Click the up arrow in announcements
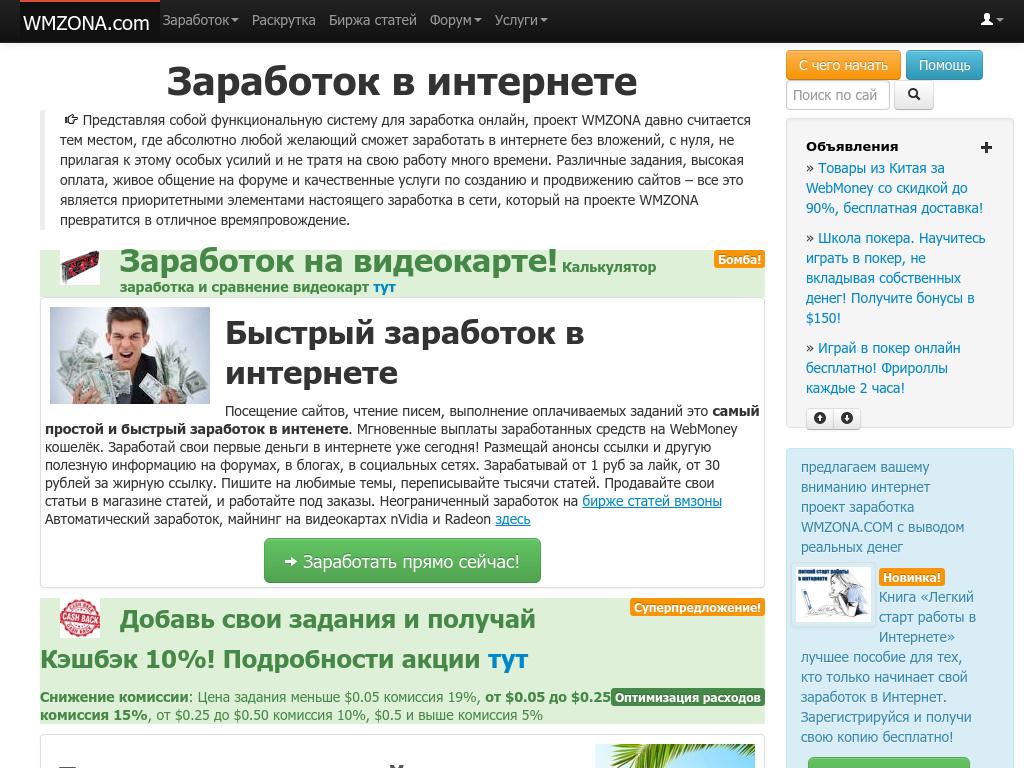 click(820, 418)
